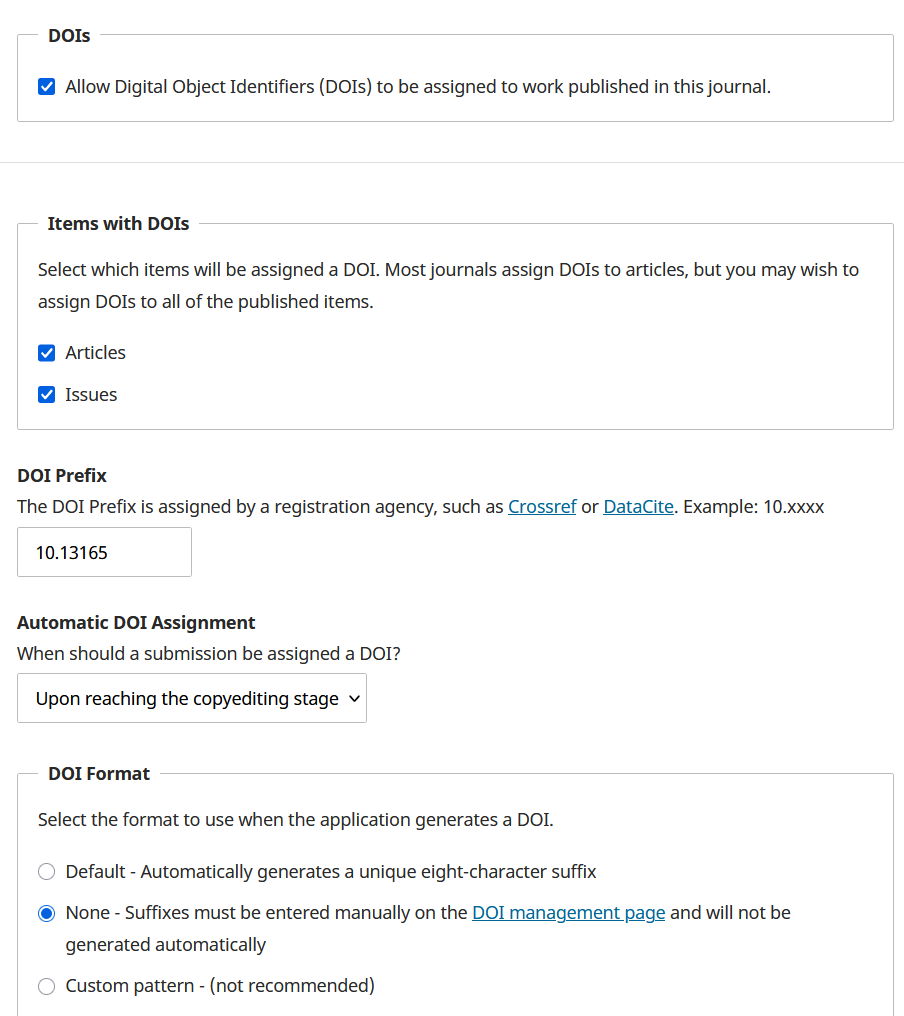Select the None suffix radio button

click(x=47, y=913)
